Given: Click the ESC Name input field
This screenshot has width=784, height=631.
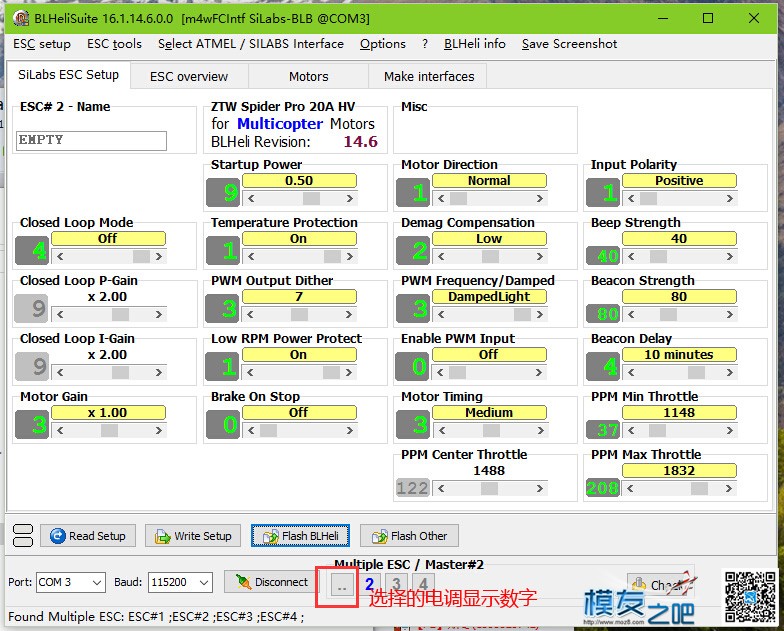Looking at the screenshot, I should pyautogui.click(x=92, y=140).
